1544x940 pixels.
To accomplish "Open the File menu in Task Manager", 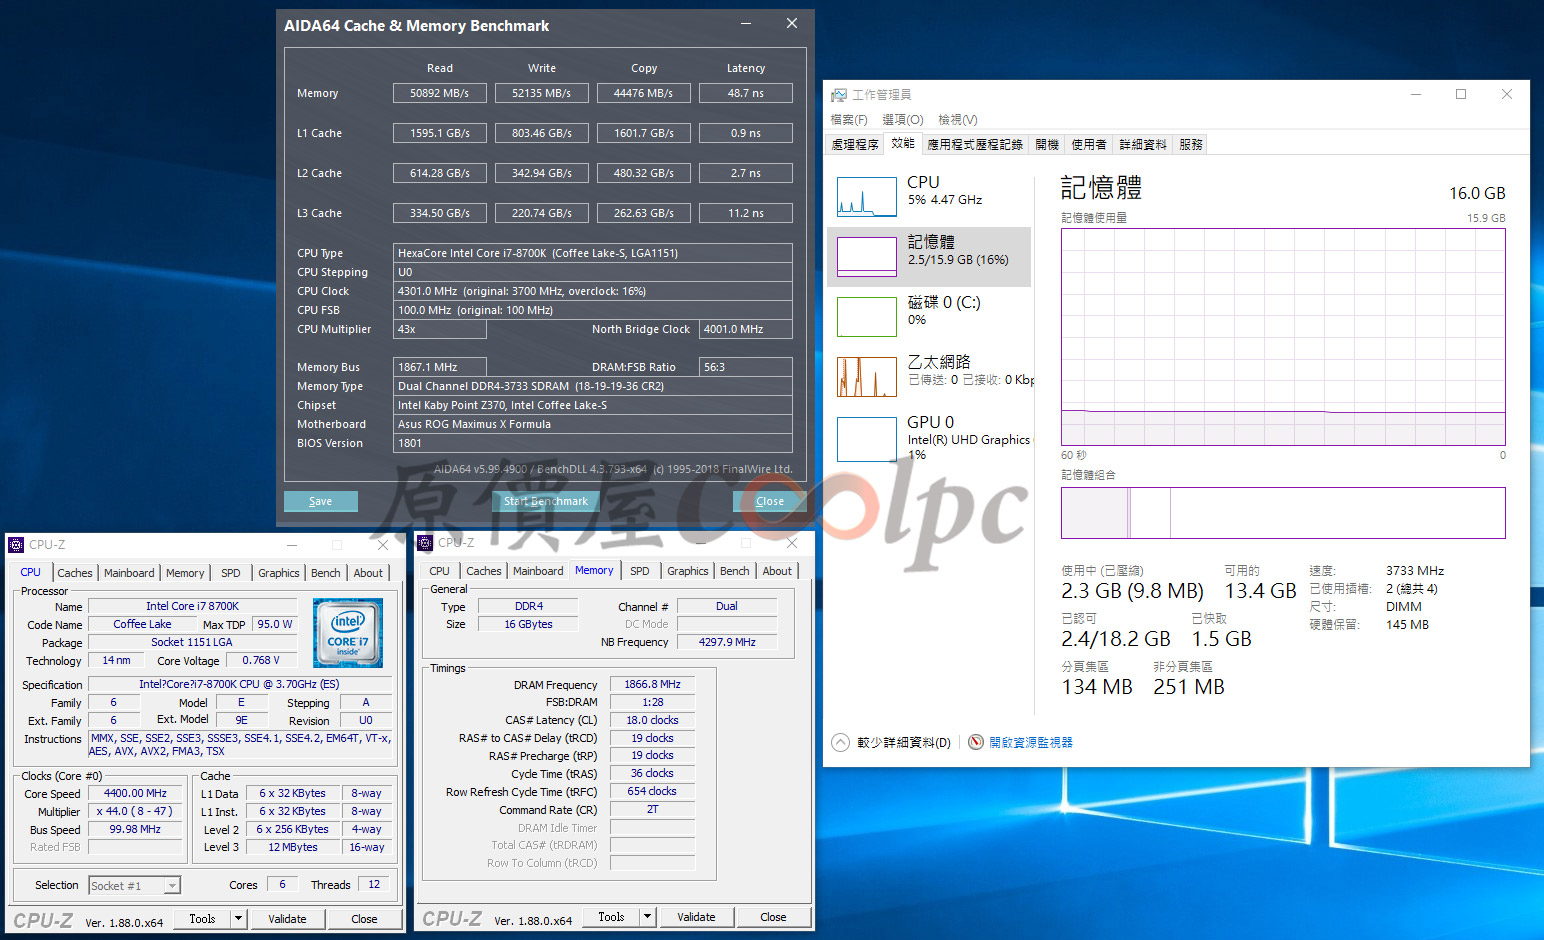I will tap(849, 119).
